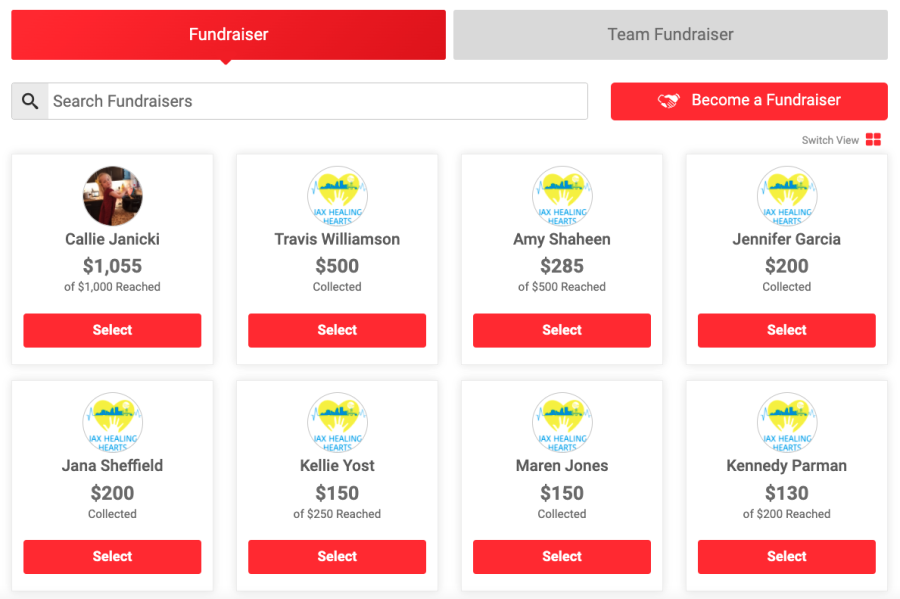Screen dimensions: 900x599
Task: Open the Kellie Yost name link
Action: pyautogui.click(x=338, y=465)
